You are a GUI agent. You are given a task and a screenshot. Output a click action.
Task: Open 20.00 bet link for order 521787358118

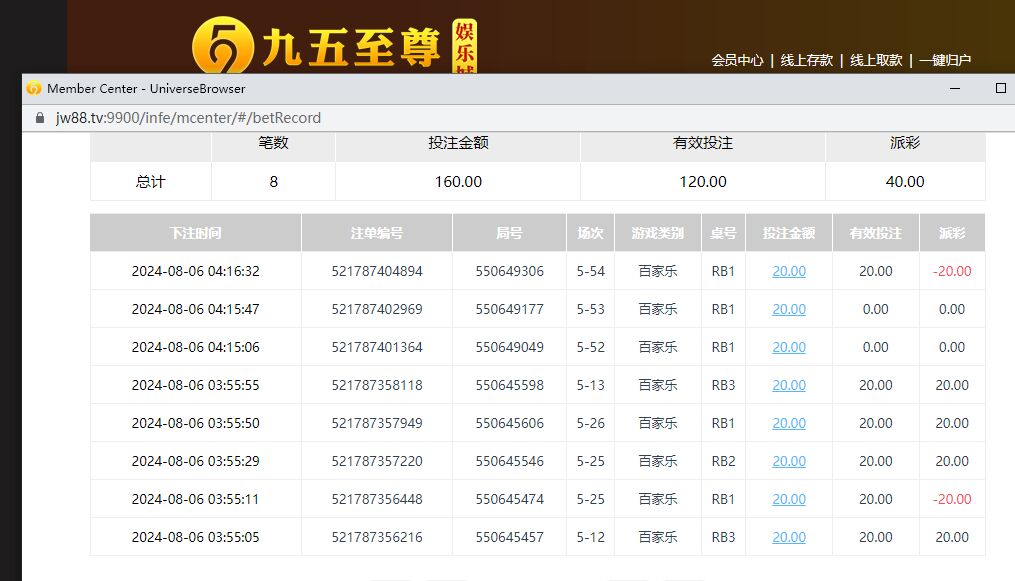[788, 385]
